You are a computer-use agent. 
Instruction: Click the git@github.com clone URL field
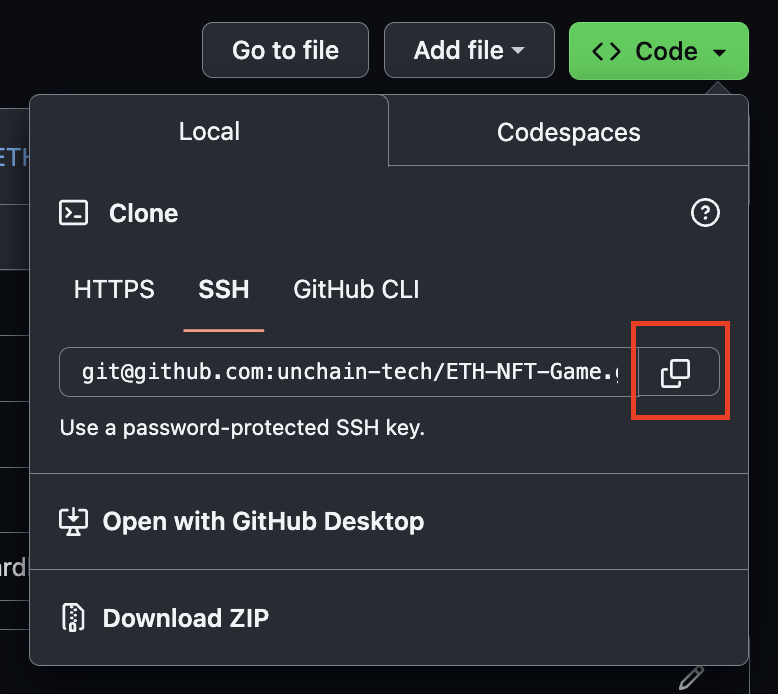(349, 372)
